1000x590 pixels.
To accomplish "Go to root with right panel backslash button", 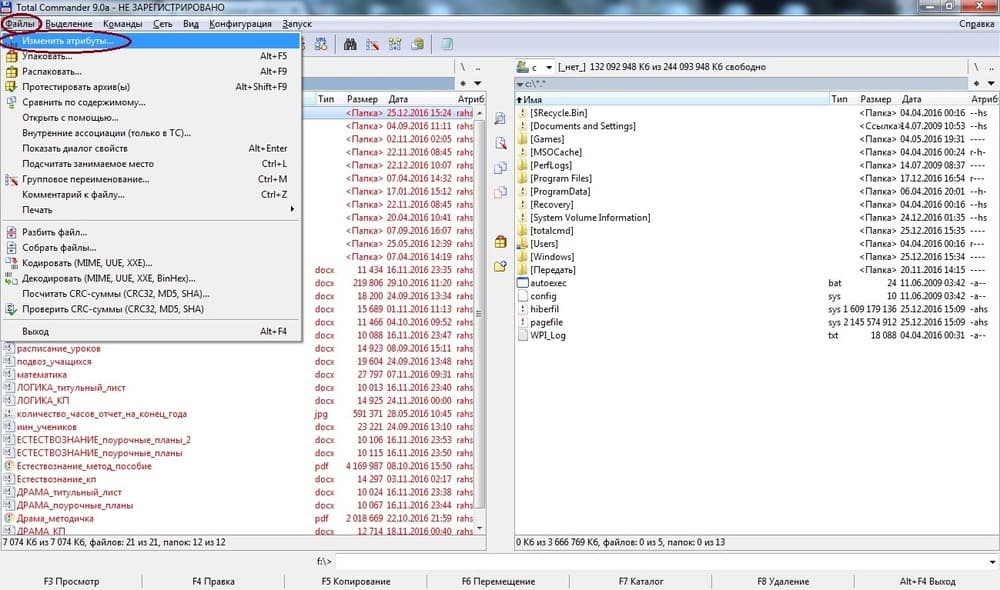I will pyautogui.click(x=976, y=67).
